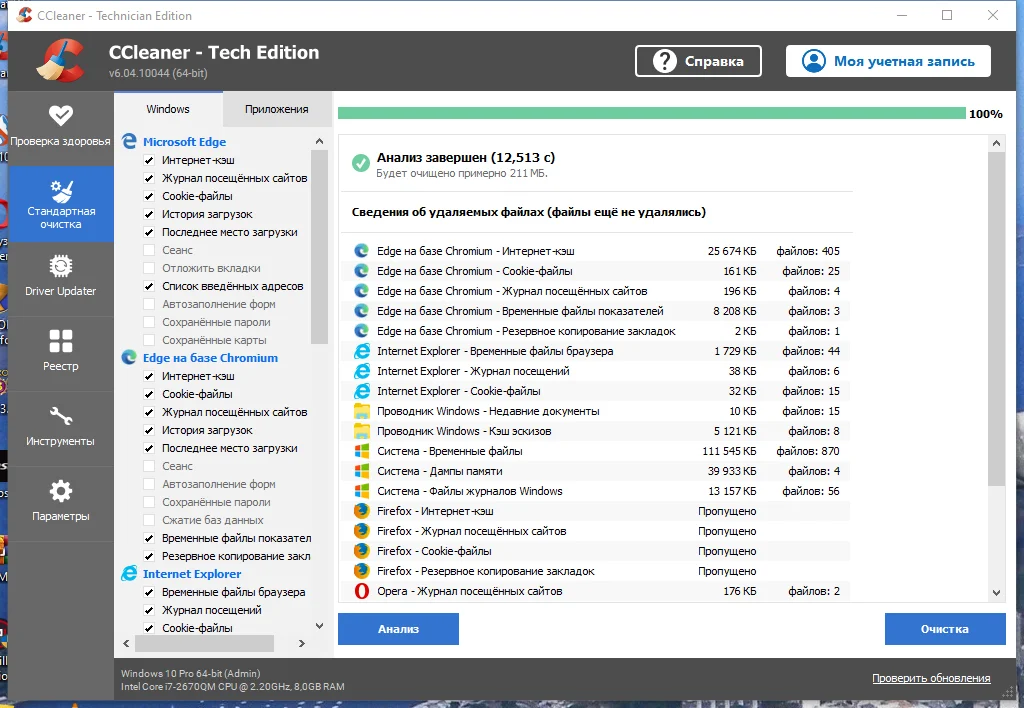Viewport: 1024px width, 708px height.
Task: Open Справка help
Action: coord(698,61)
